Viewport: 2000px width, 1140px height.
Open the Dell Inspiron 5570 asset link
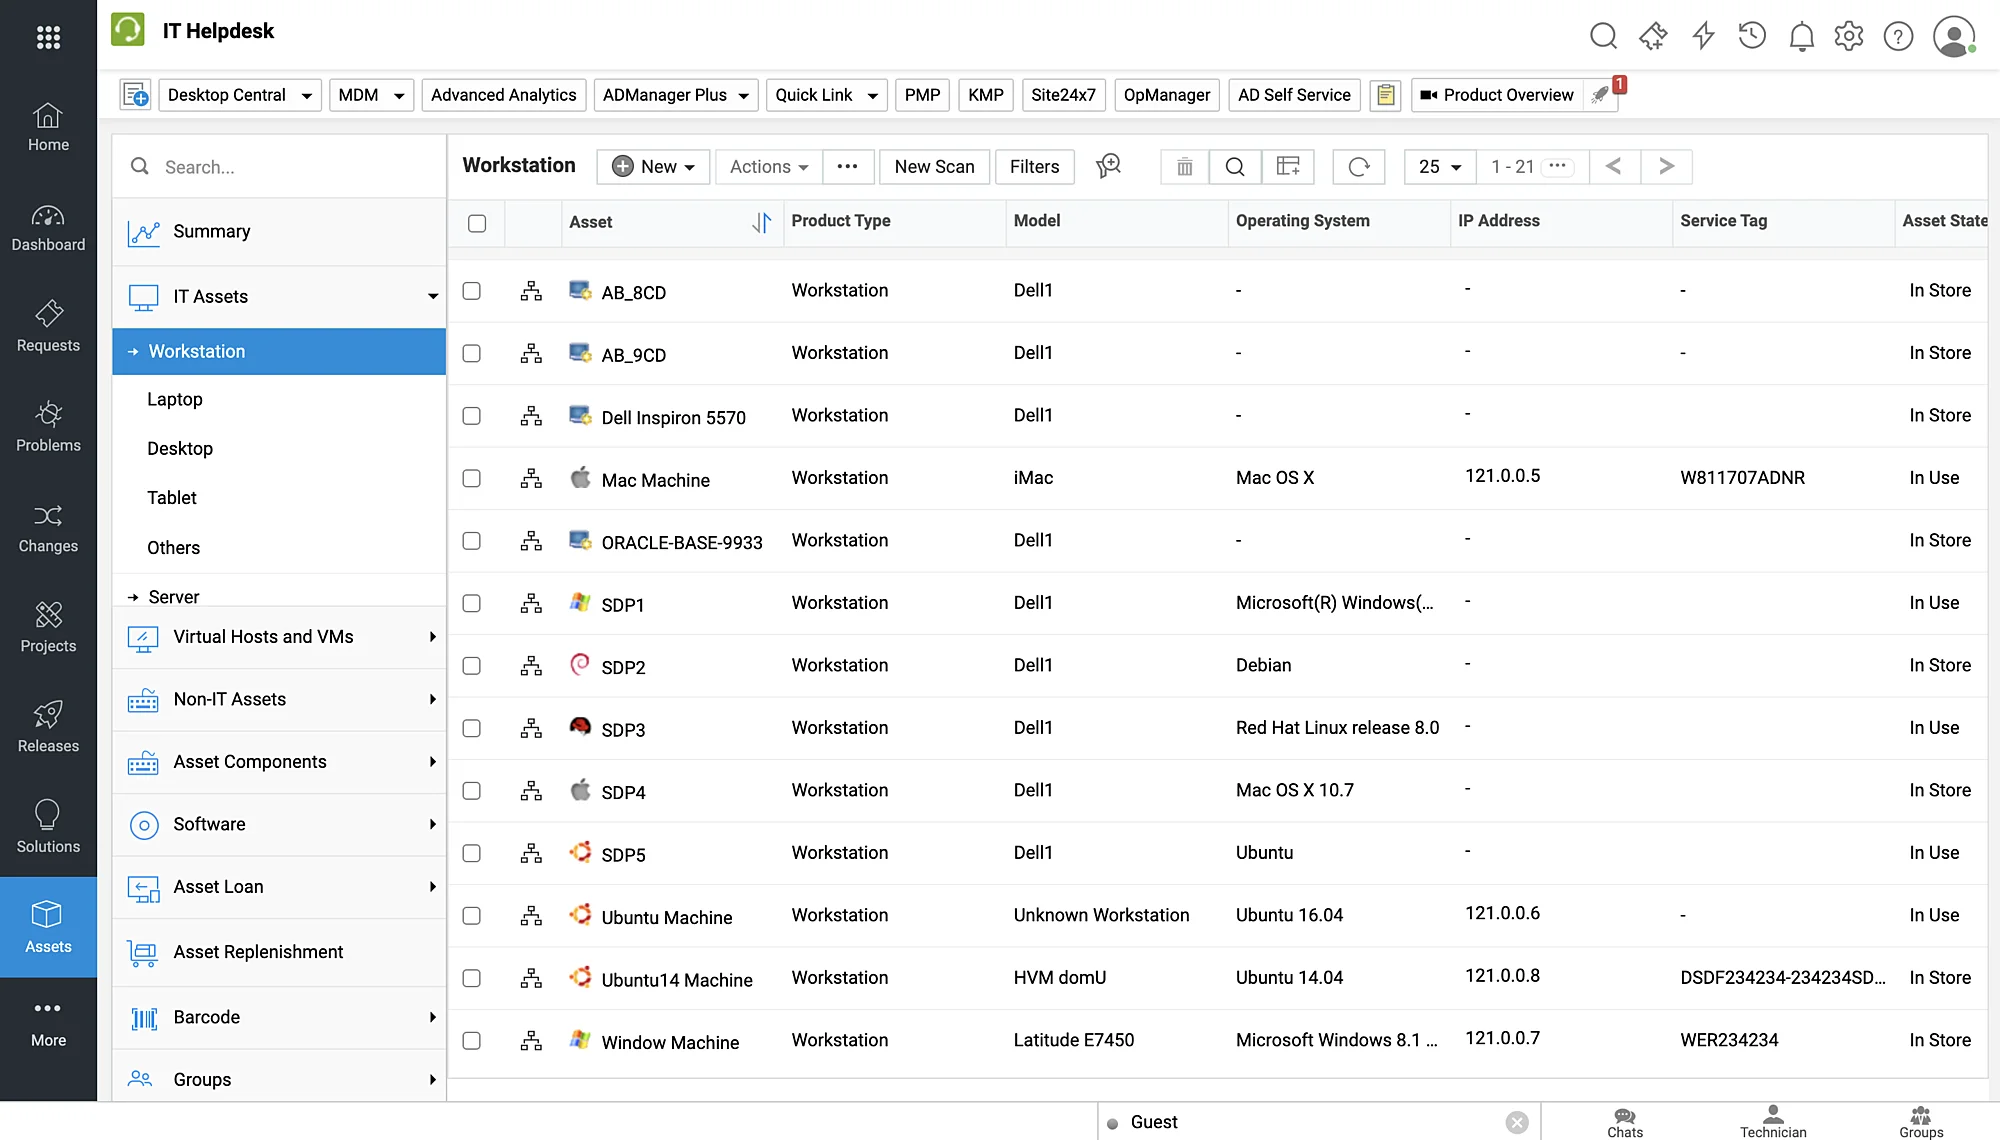click(673, 418)
